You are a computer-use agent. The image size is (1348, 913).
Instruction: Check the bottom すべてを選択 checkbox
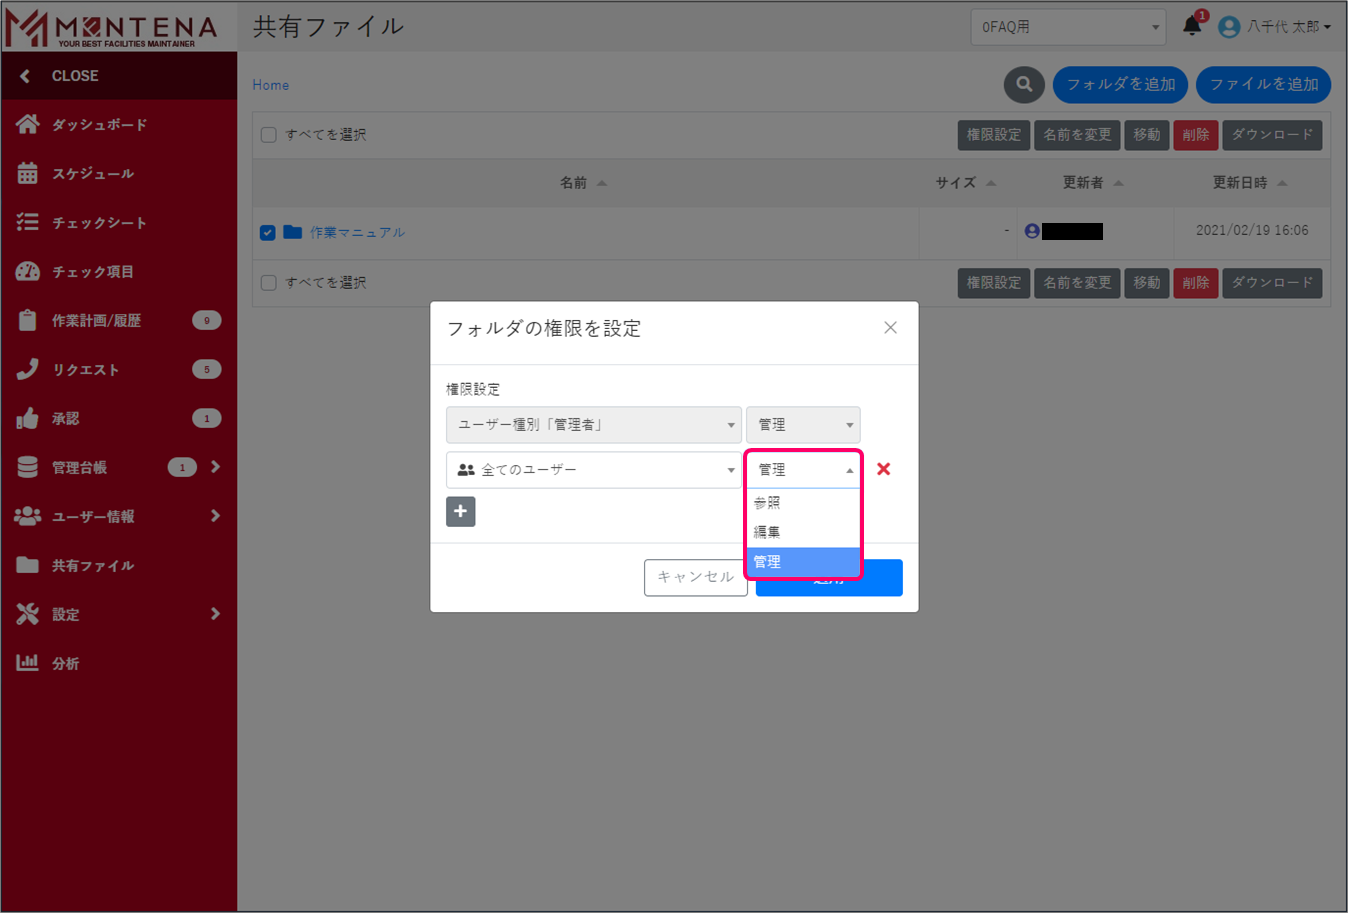point(269,283)
